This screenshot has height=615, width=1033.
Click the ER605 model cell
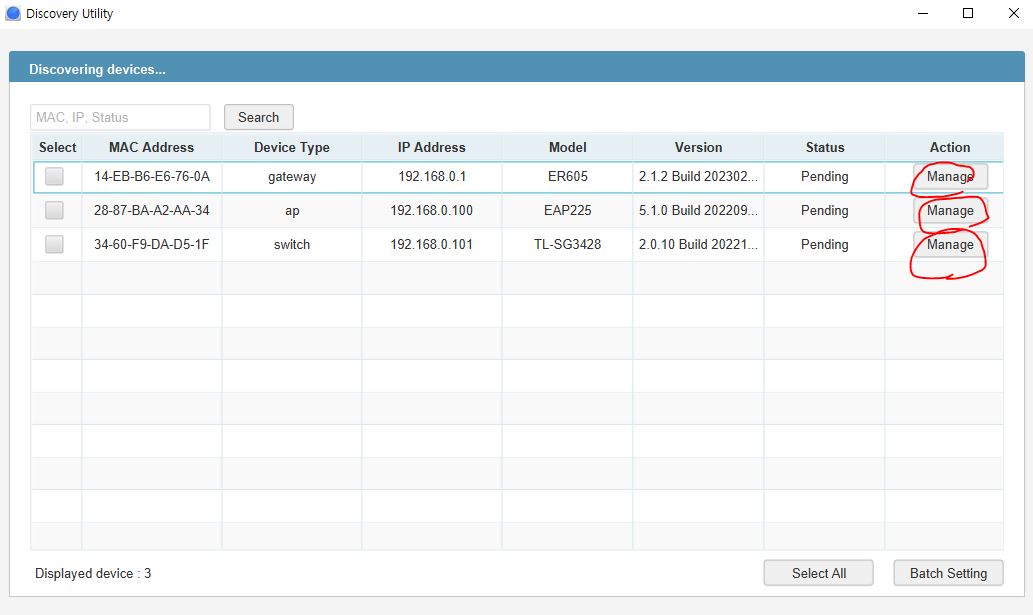[567, 176]
